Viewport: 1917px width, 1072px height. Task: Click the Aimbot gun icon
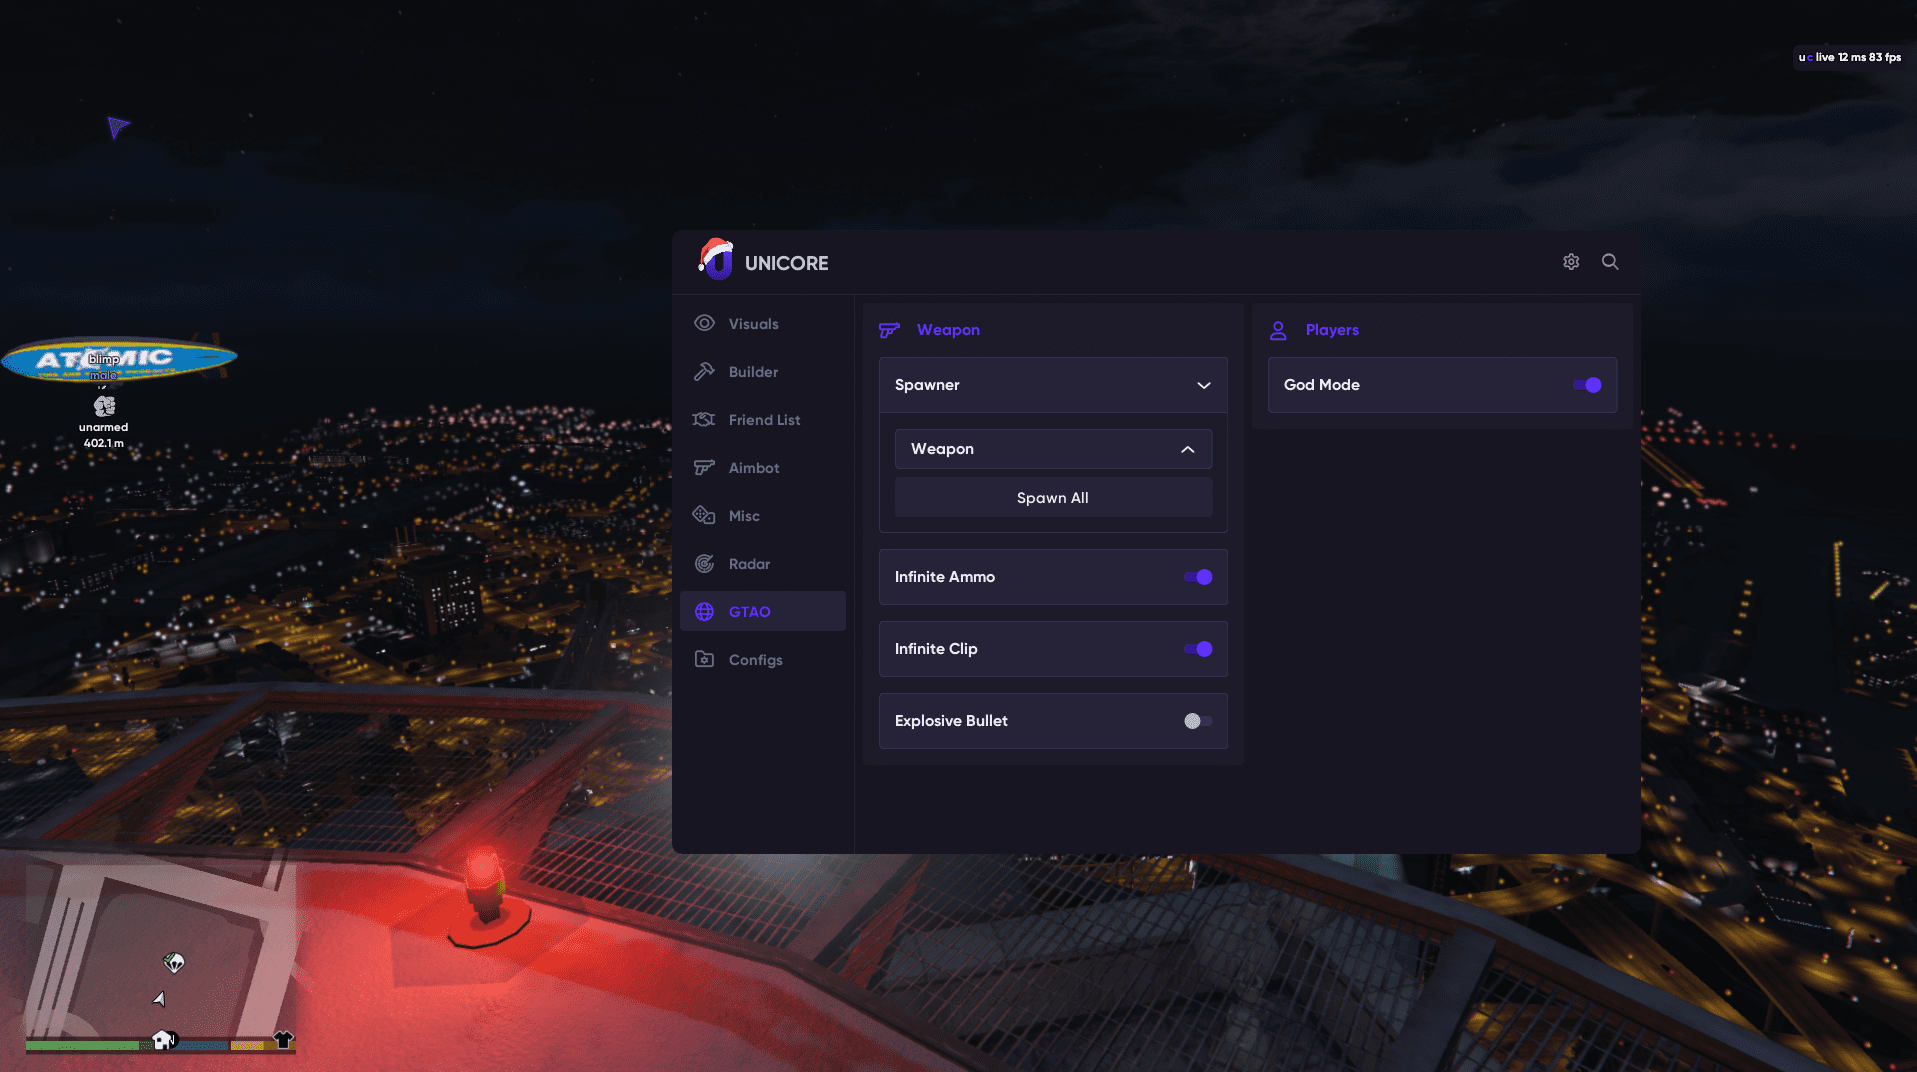705,467
